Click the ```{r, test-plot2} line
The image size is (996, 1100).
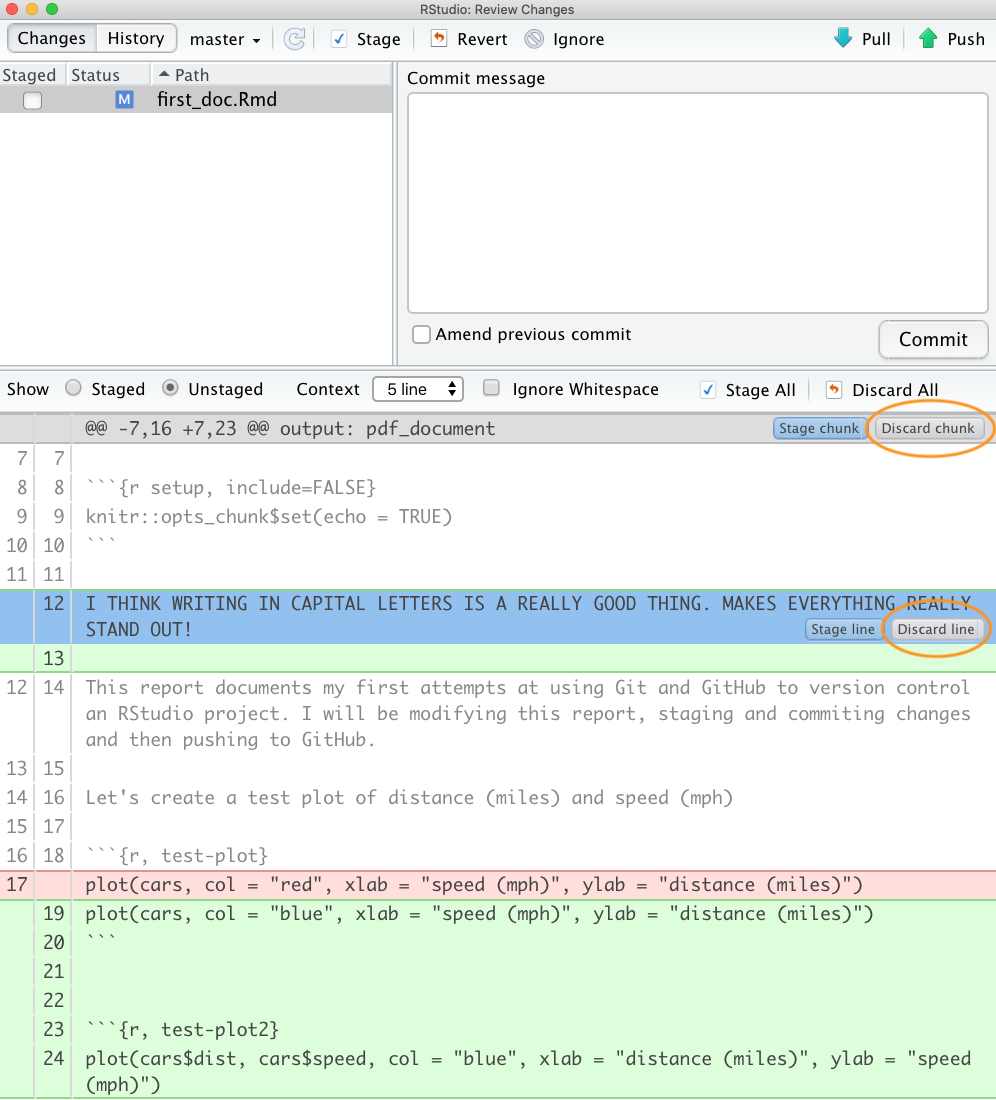tap(182, 1030)
